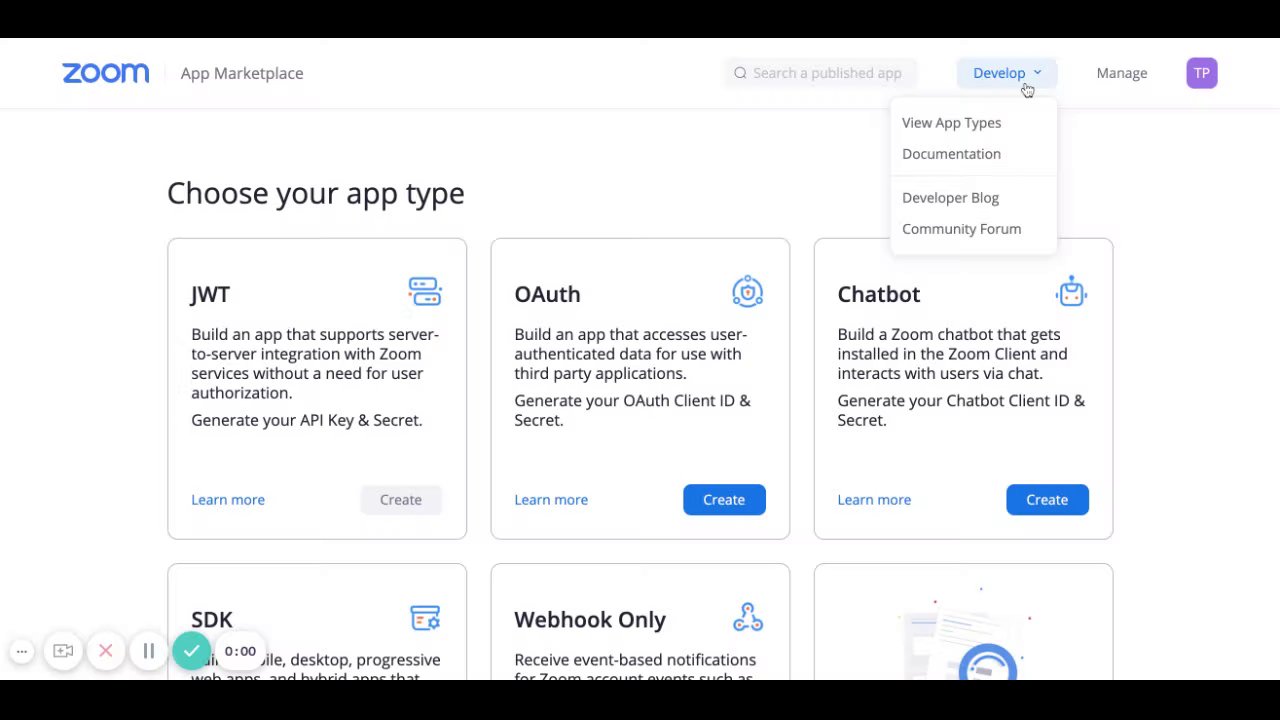Click the Chatbot card heading

pyautogui.click(x=878, y=294)
